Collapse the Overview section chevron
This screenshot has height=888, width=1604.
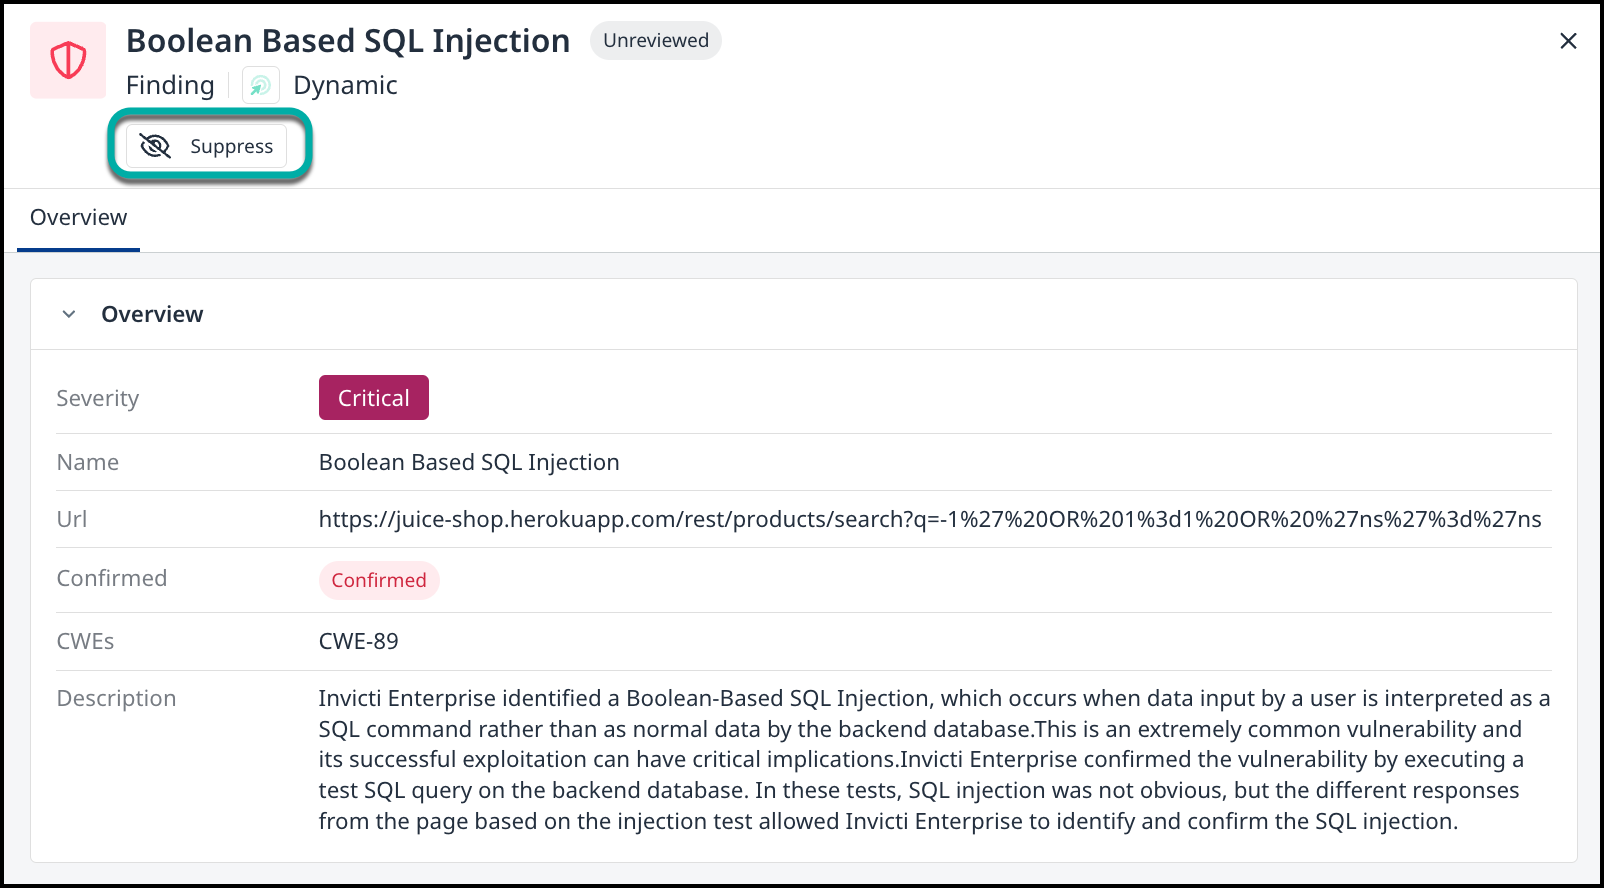(69, 314)
